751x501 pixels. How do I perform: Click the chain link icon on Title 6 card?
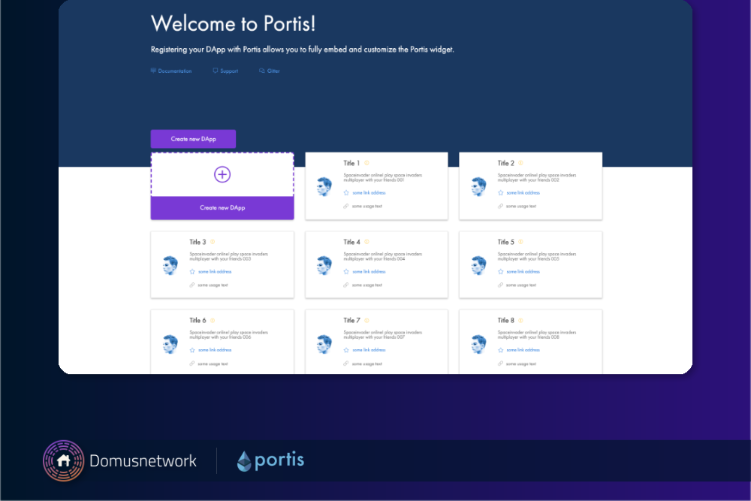tap(192, 364)
